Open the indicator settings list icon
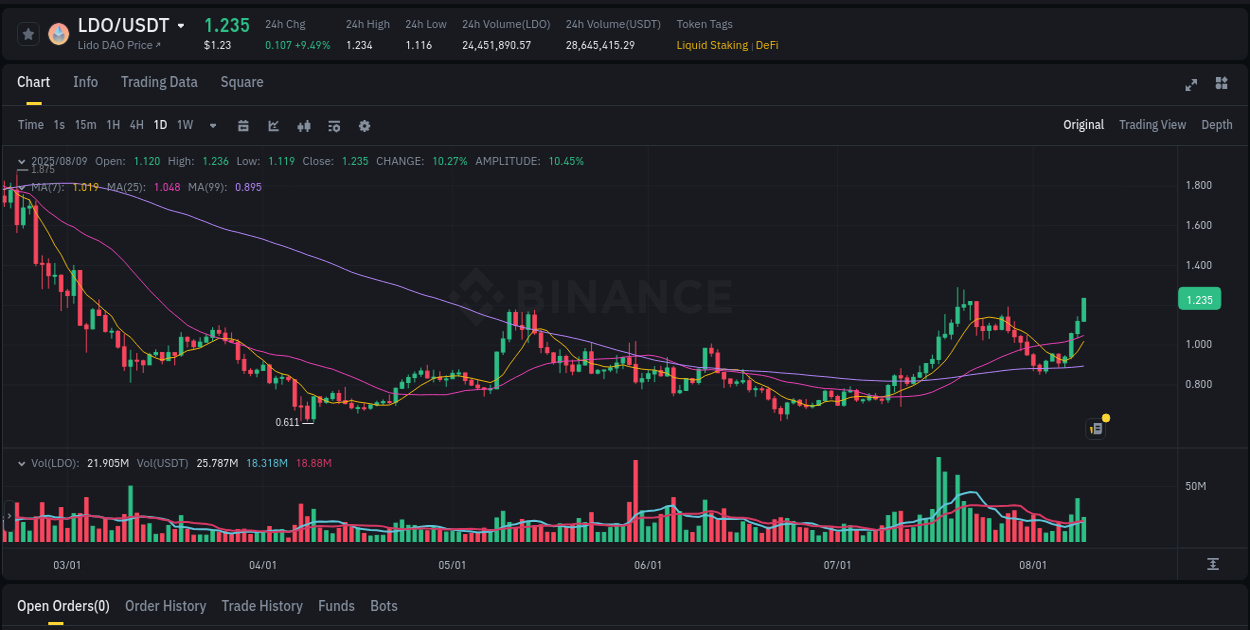The image size is (1250, 630). coord(333,126)
